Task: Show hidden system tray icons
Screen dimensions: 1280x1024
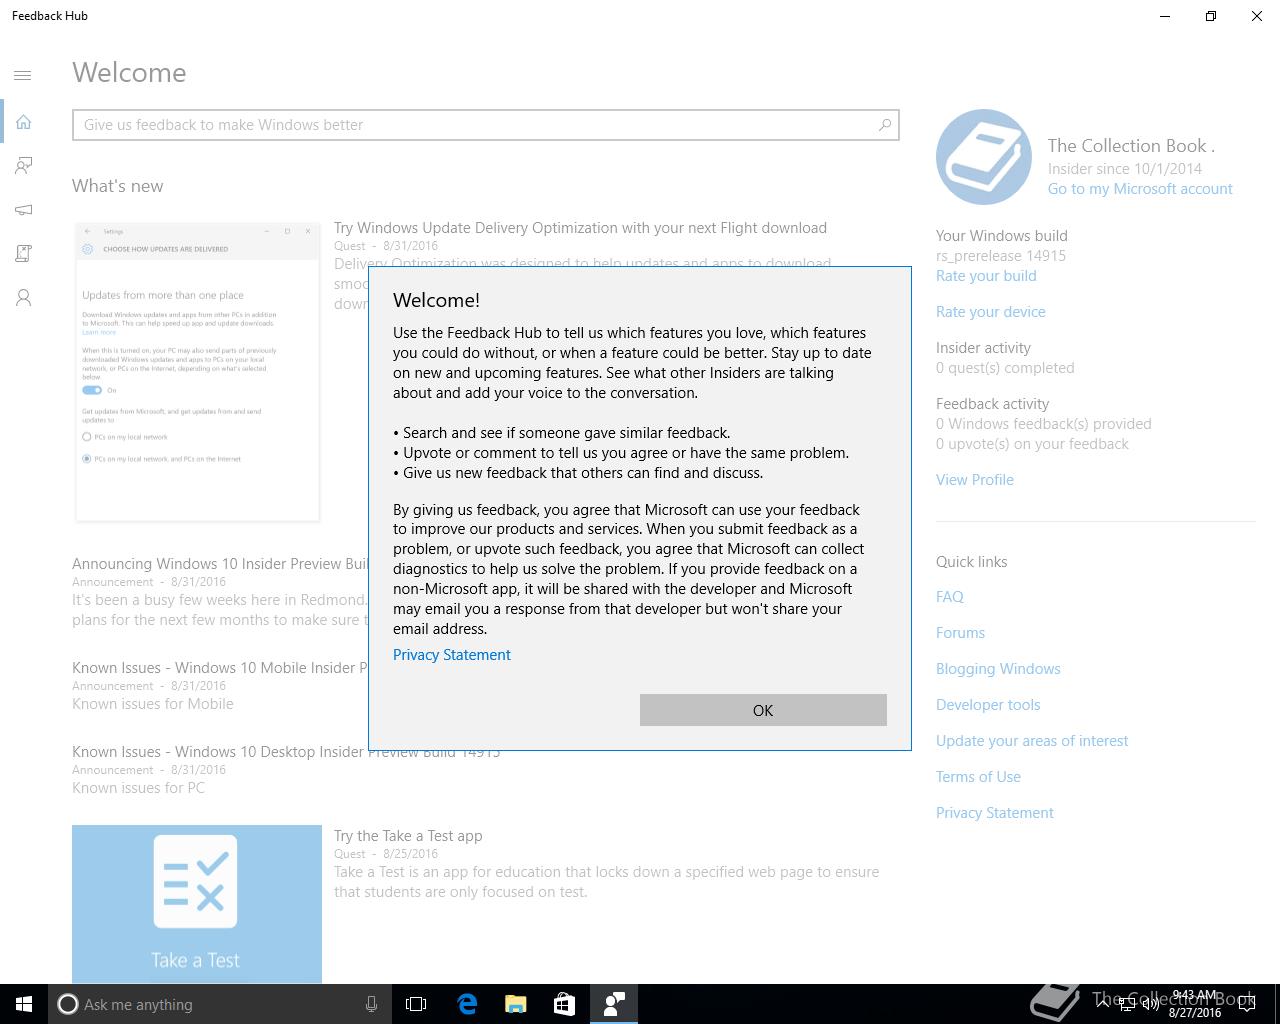Action: click(1102, 1004)
